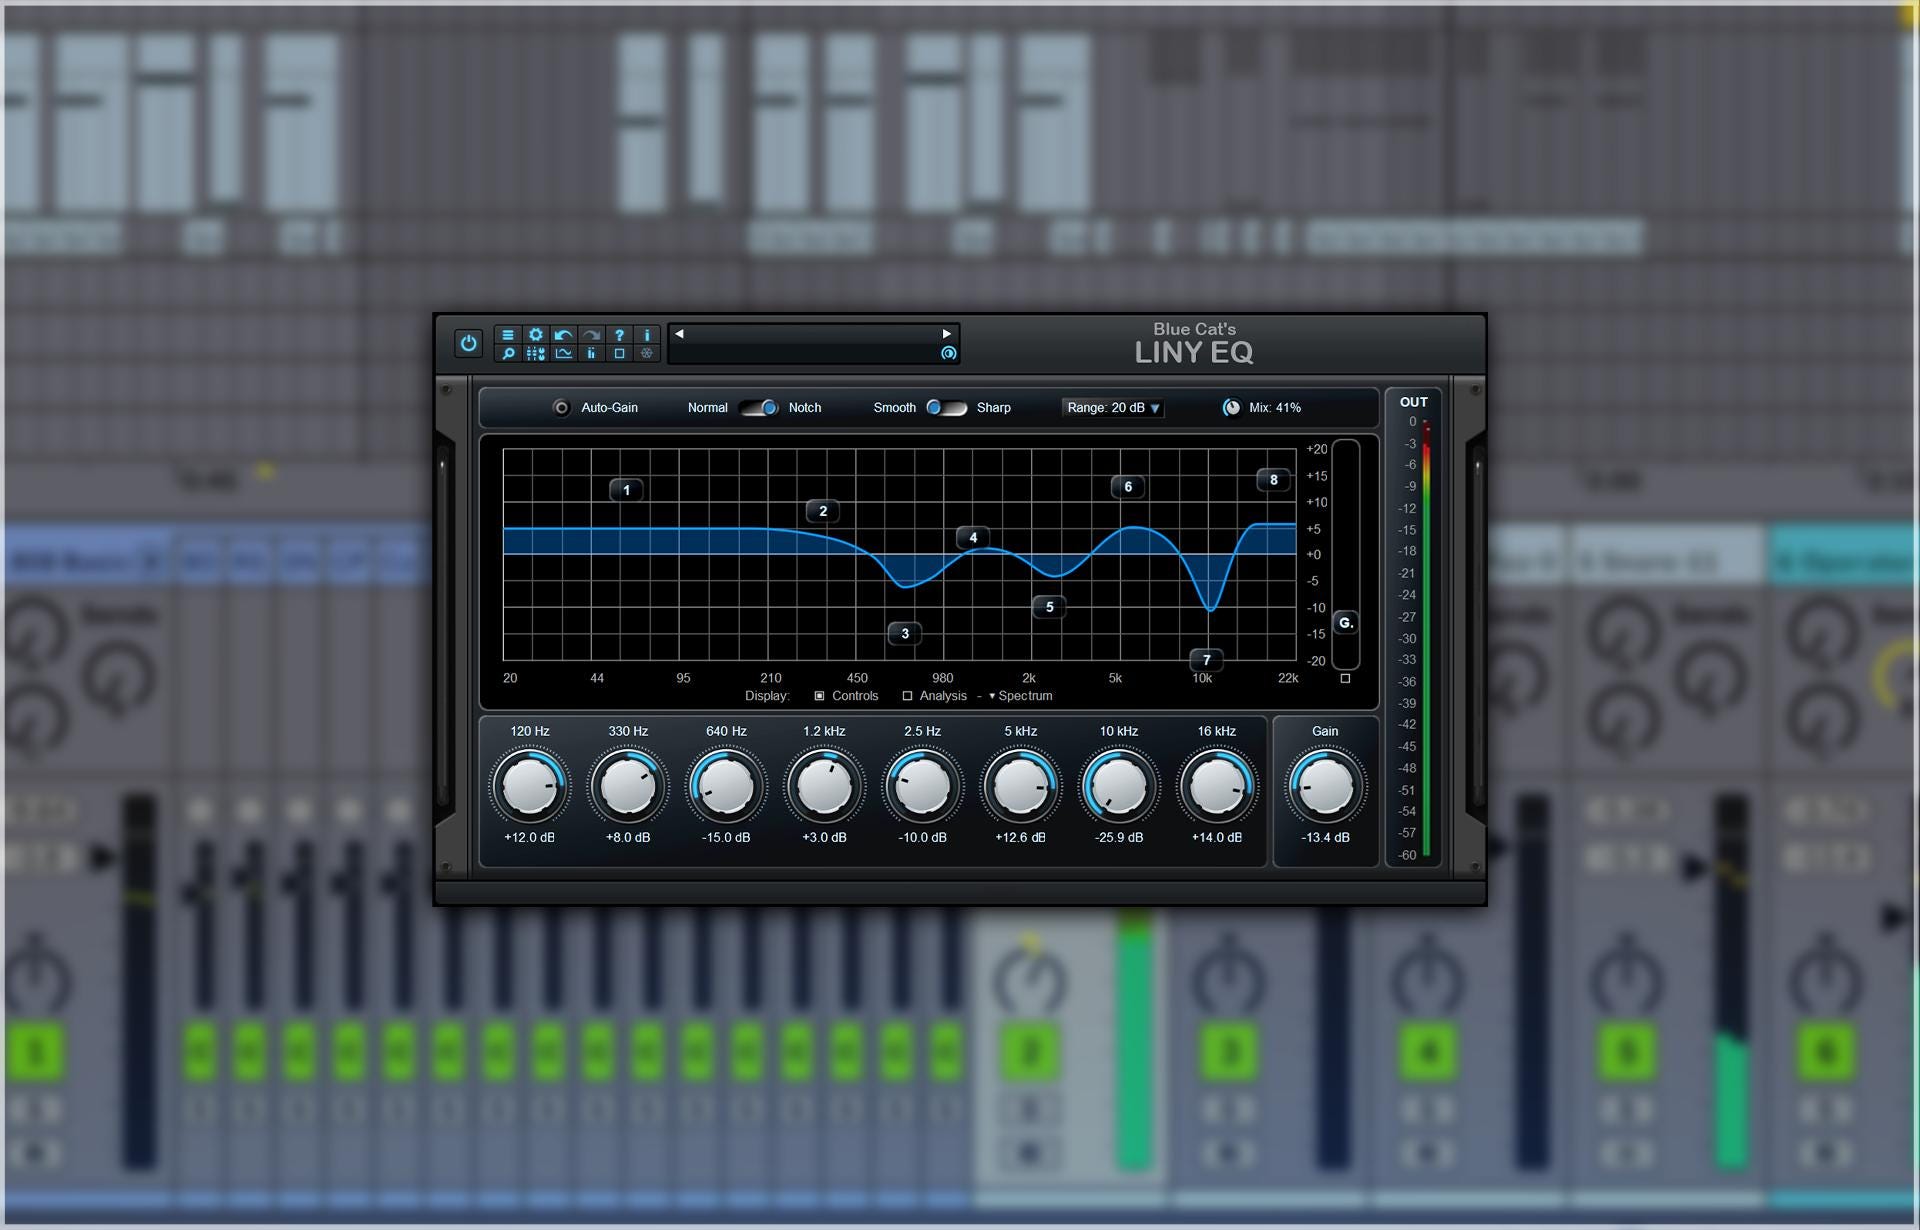Toggle the level meters icon in toolbar
The width and height of the screenshot is (1920, 1230).
tap(592, 353)
